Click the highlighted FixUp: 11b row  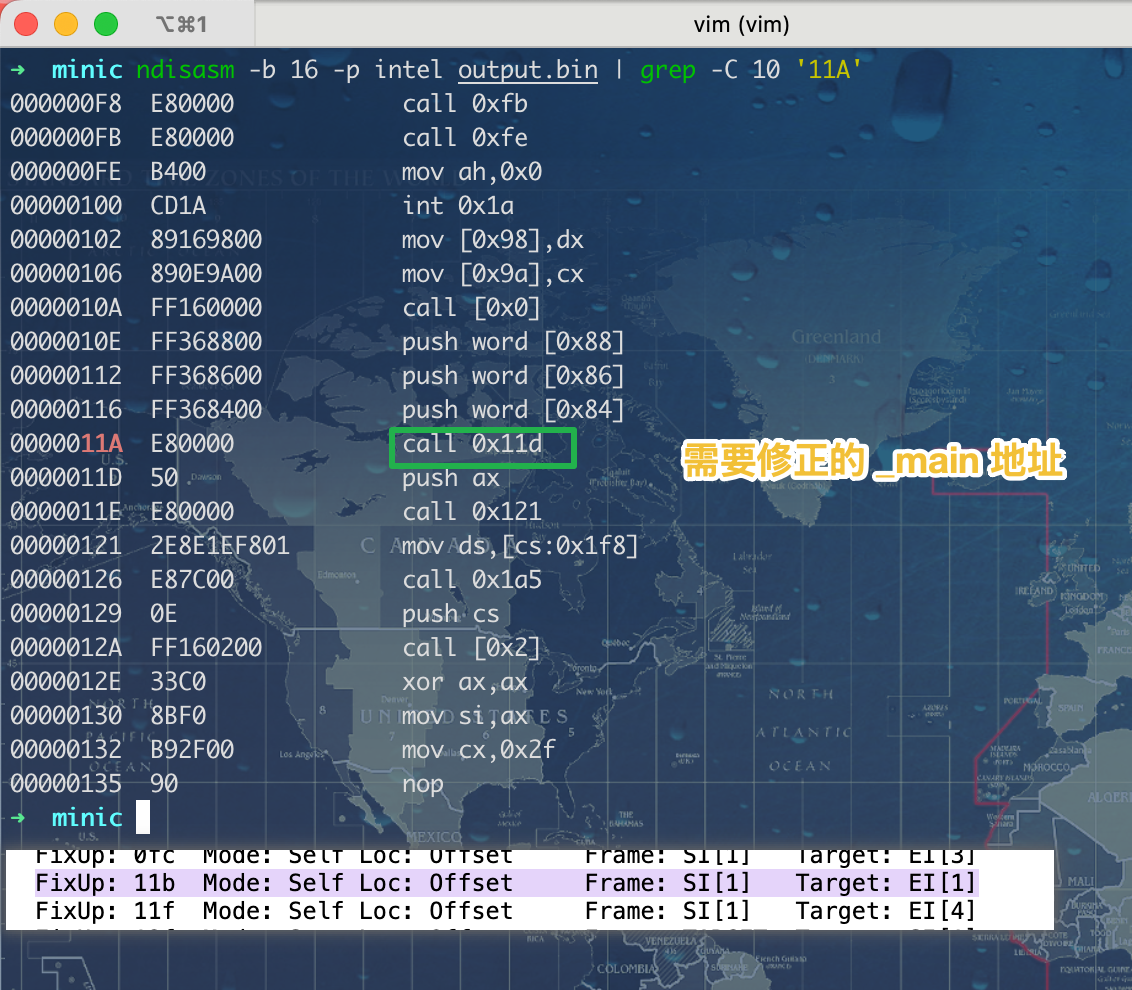coord(505,883)
